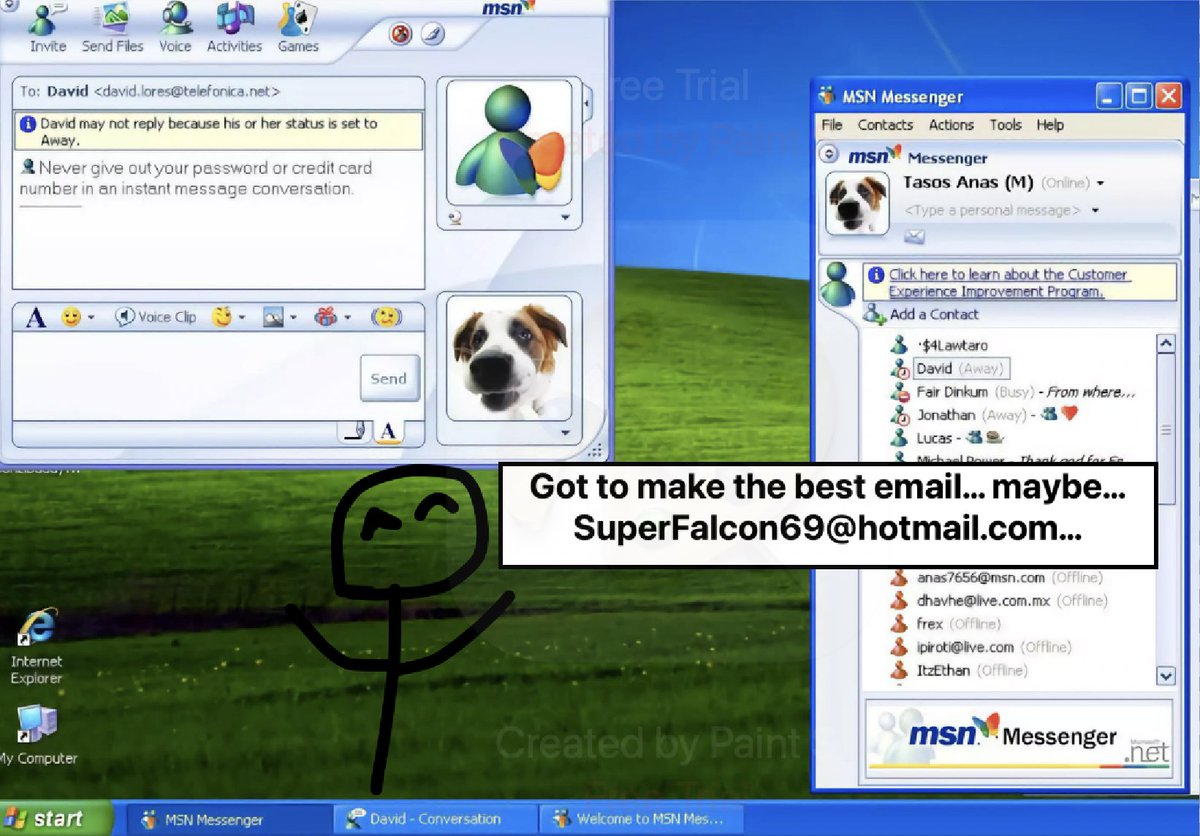Open the personal message dropdown arrow

point(1096,211)
